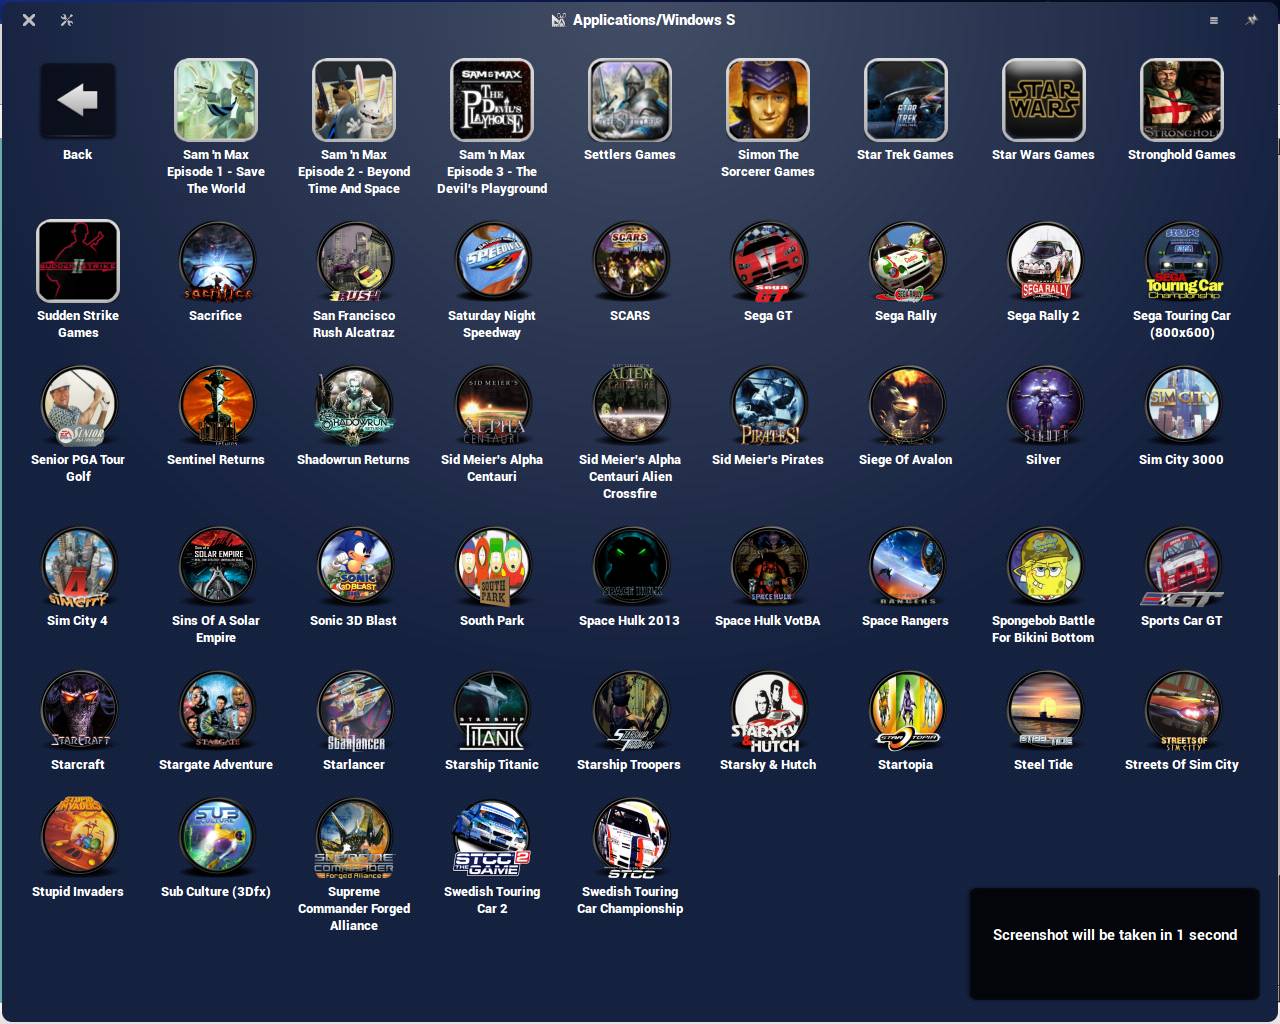The height and width of the screenshot is (1024, 1280).
Task: Launch the Shadowrun Returns icon
Action: 354,405
